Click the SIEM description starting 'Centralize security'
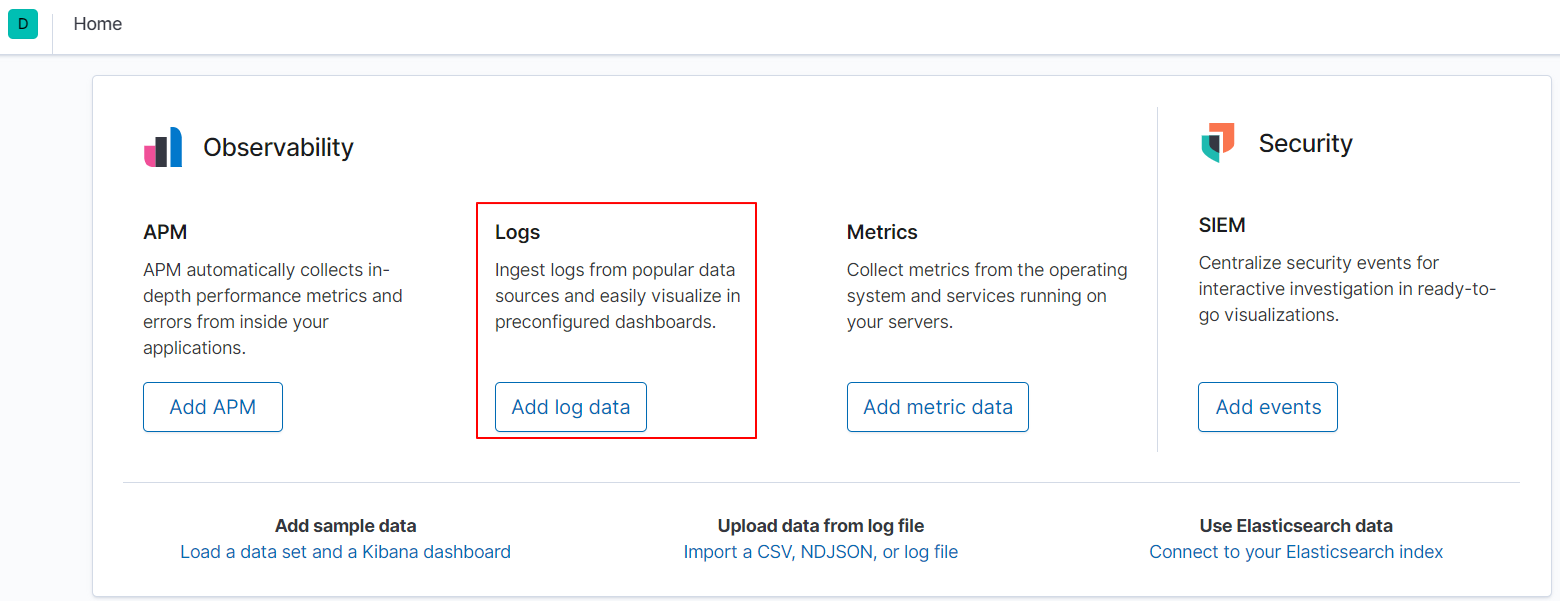The image size is (1560, 601). (1347, 289)
